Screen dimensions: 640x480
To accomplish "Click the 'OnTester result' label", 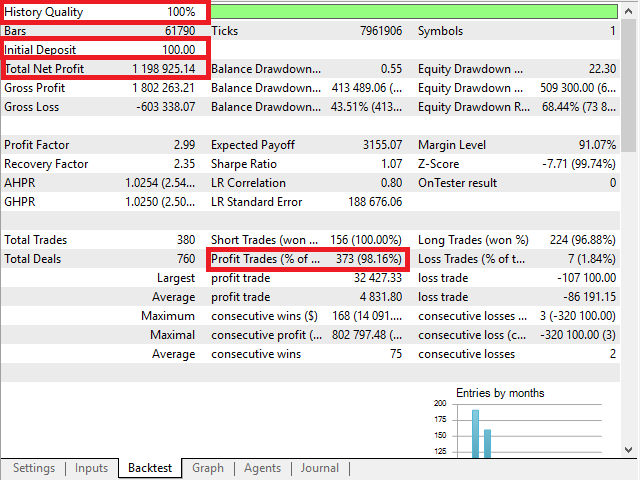I will (458, 183).
